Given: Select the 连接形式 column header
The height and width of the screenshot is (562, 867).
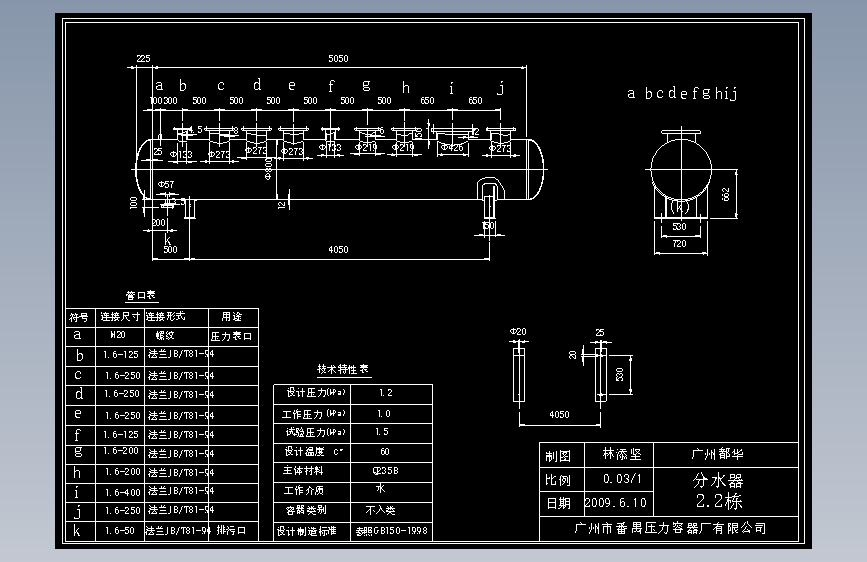Looking at the screenshot, I should [x=166, y=316].
